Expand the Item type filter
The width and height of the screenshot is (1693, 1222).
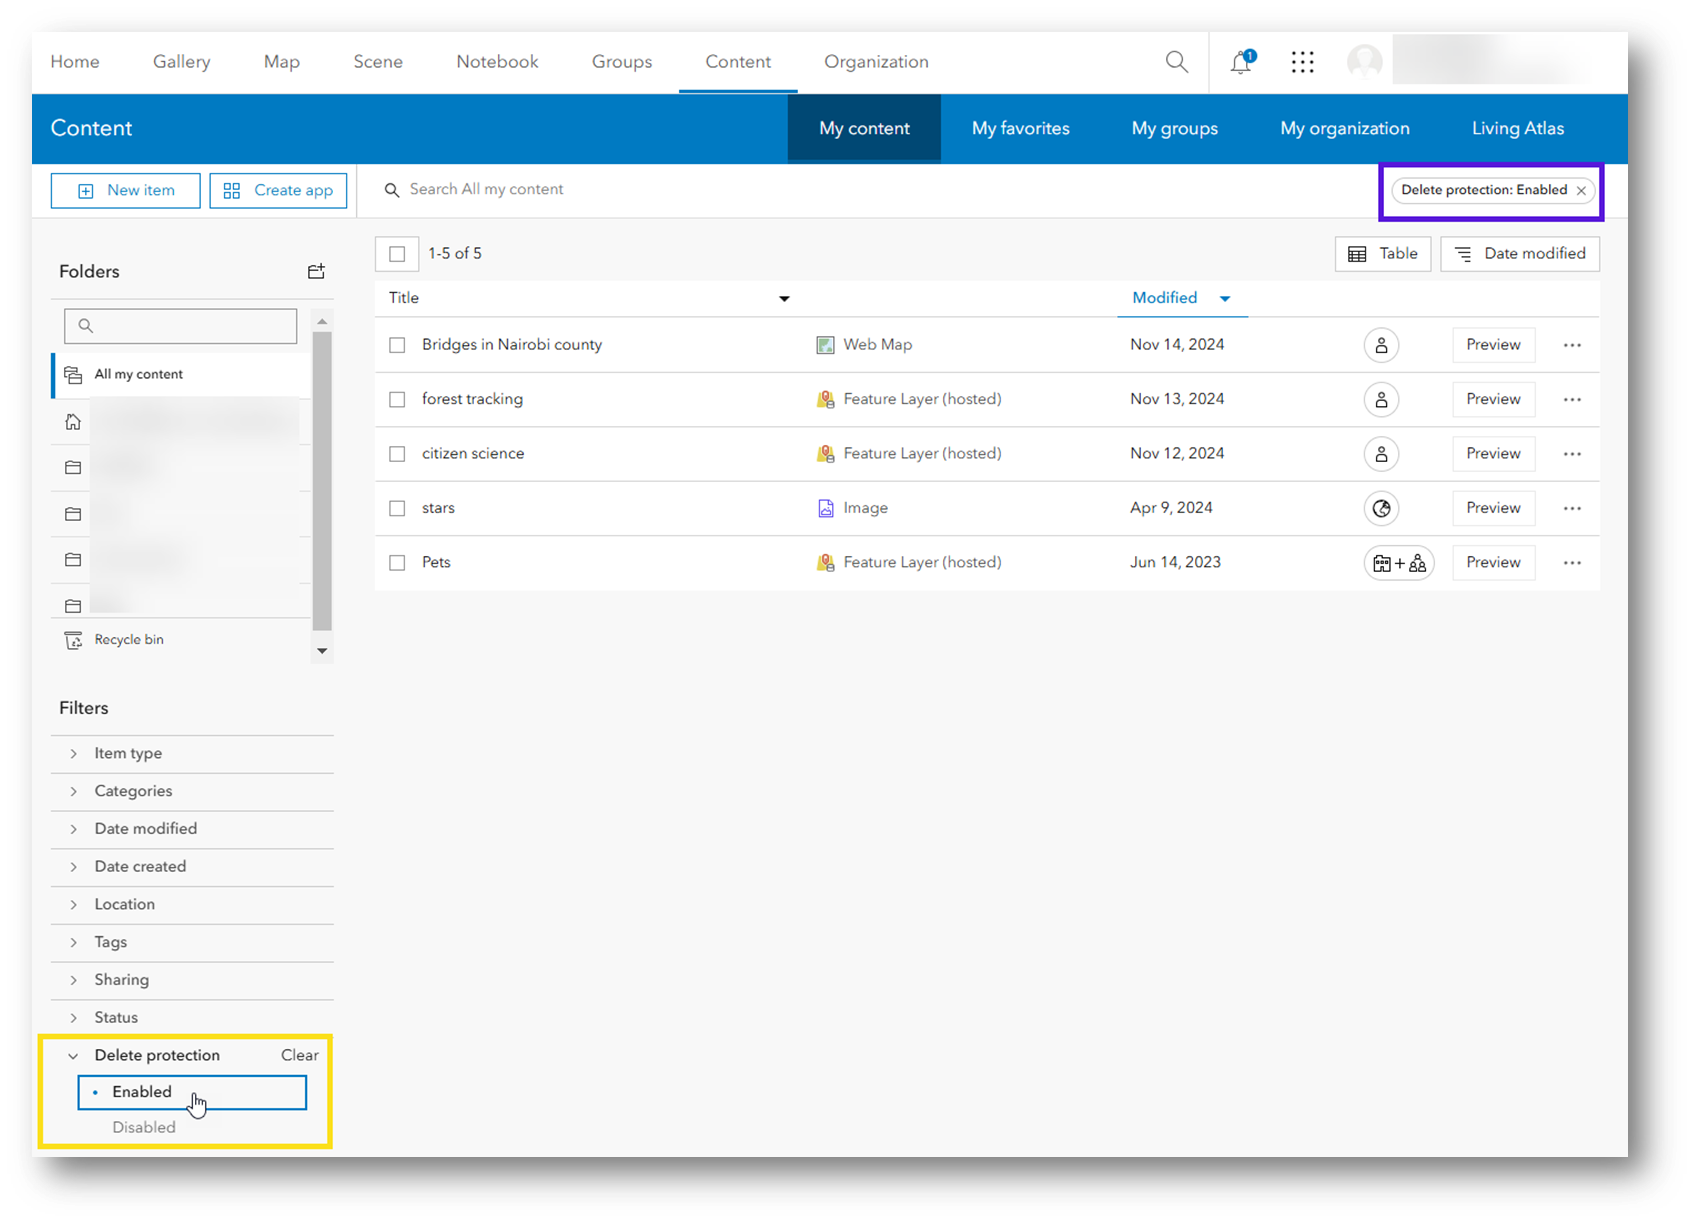point(127,753)
